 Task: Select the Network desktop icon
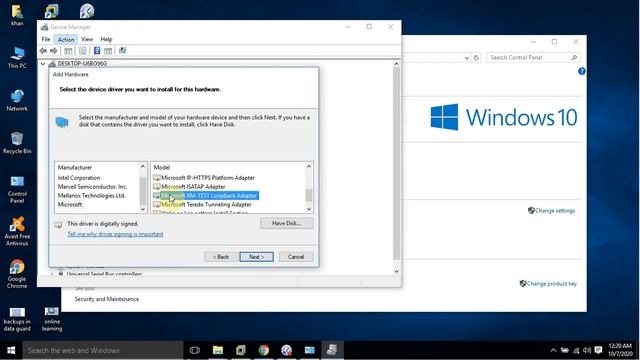click(17, 100)
